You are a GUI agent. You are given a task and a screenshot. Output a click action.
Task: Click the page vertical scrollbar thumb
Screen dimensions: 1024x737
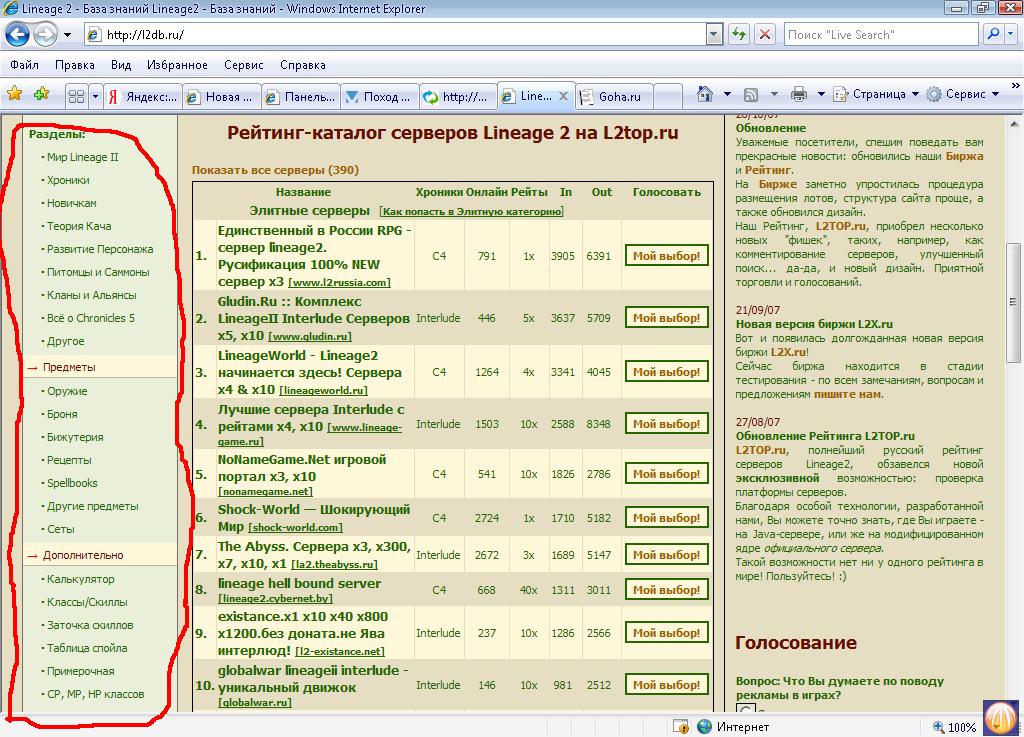(x=1013, y=302)
